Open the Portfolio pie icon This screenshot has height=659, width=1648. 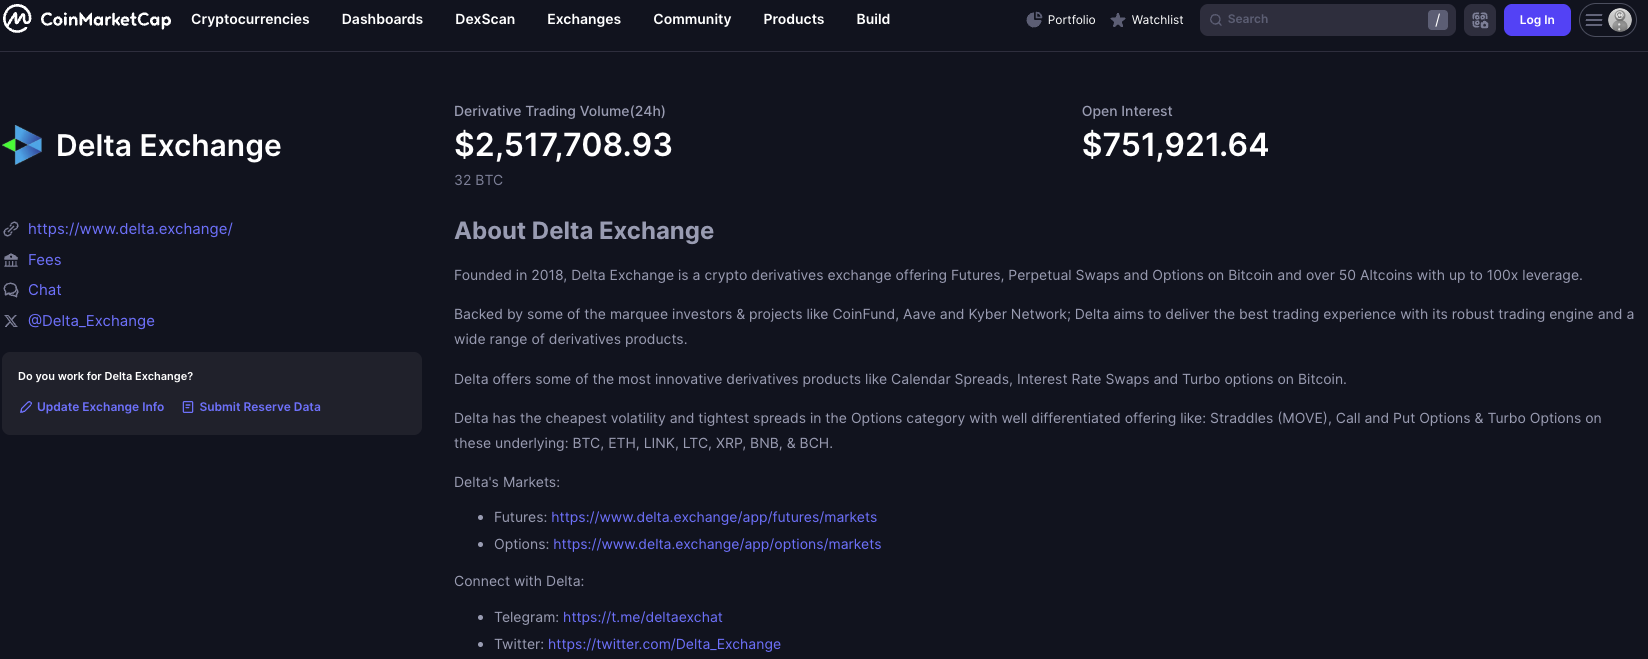(x=1034, y=20)
